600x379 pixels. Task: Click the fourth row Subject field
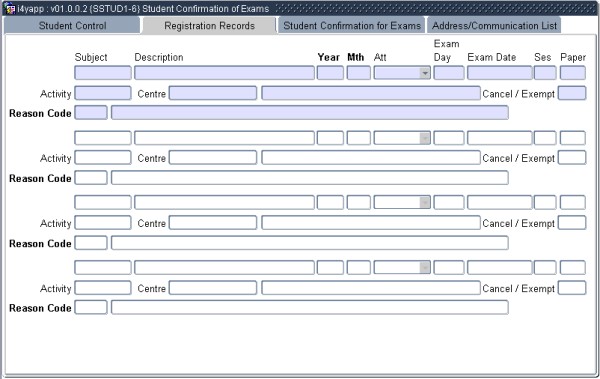(x=103, y=267)
